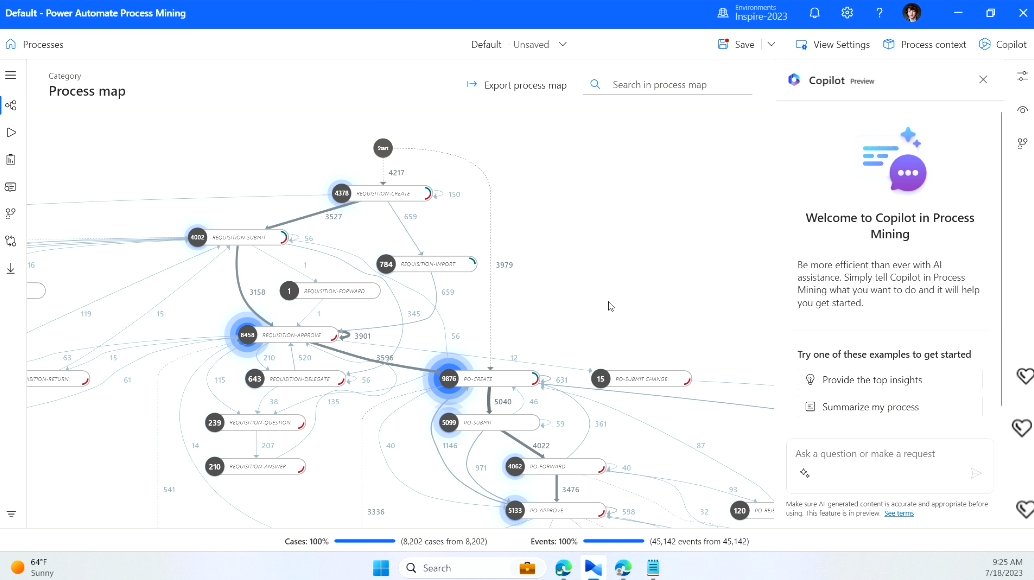Close the Copilot panel

983,79
